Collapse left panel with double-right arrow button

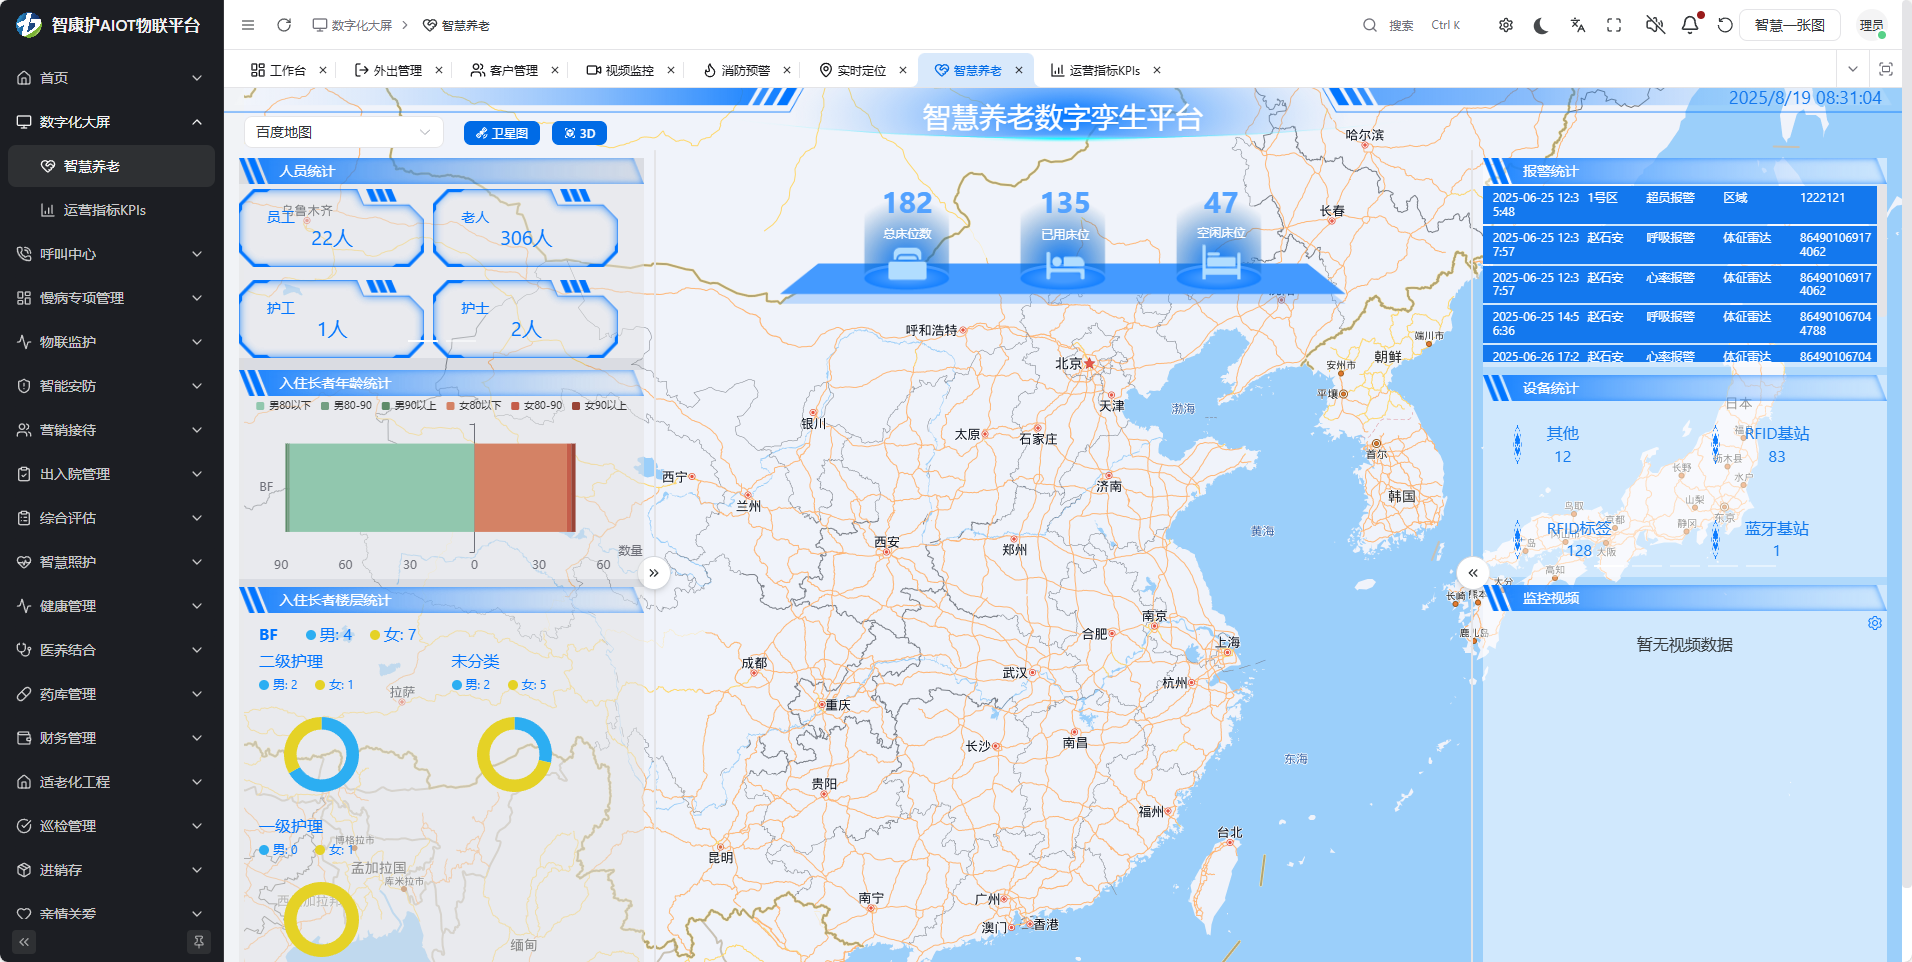click(653, 573)
